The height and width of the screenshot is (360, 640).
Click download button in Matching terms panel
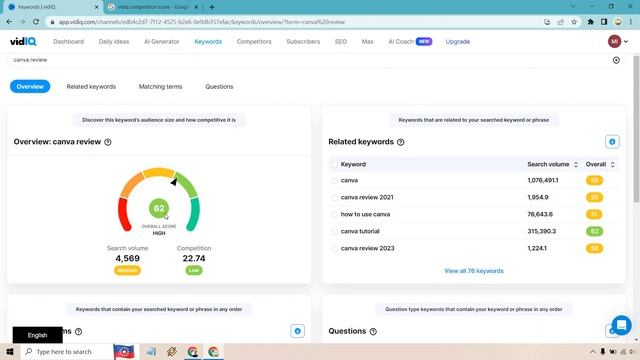(x=298, y=331)
